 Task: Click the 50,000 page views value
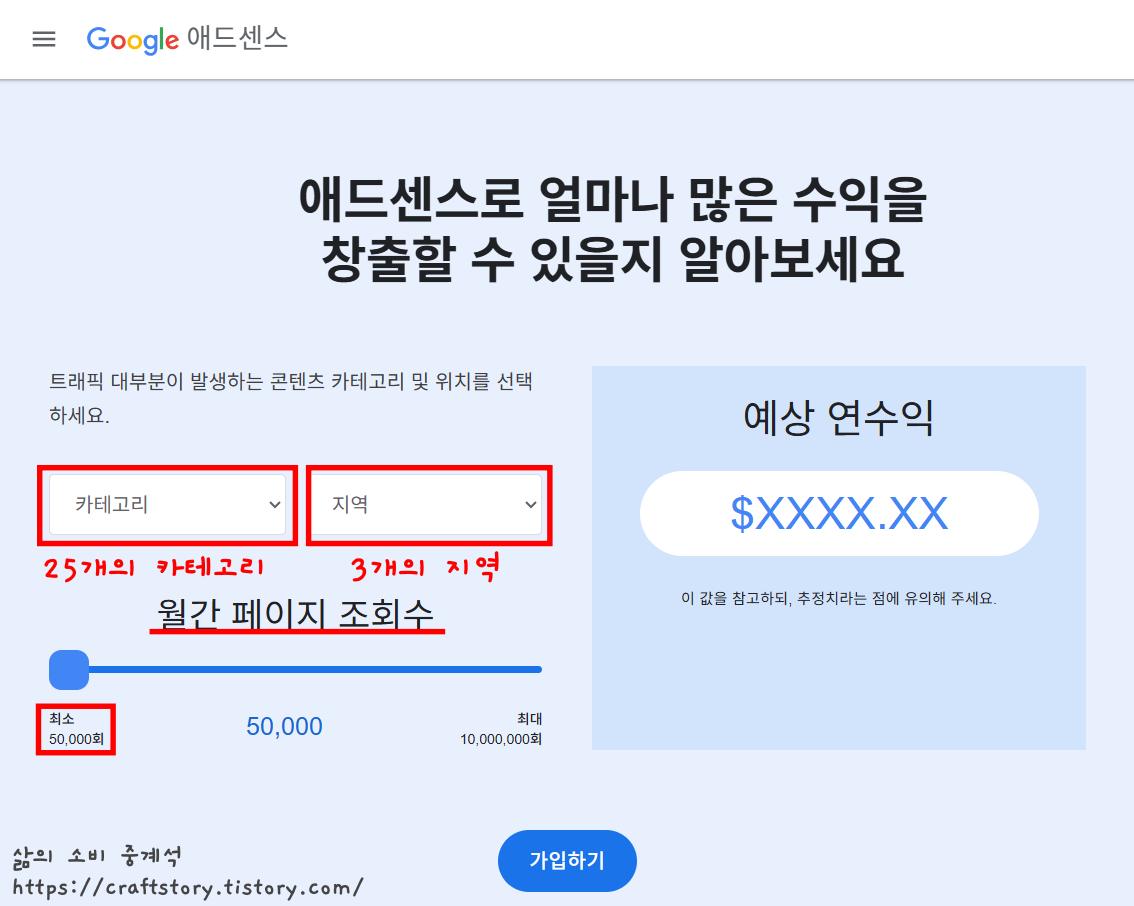pos(284,726)
